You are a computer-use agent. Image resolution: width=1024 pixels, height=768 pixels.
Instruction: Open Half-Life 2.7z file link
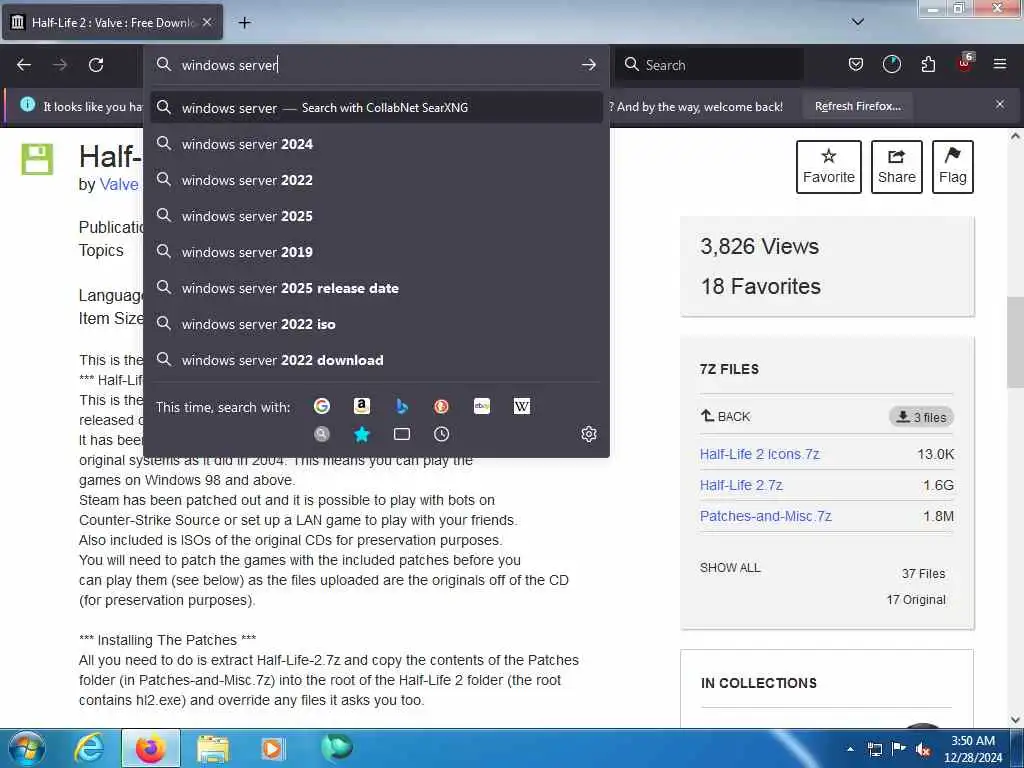pyautogui.click(x=741, y=485)
